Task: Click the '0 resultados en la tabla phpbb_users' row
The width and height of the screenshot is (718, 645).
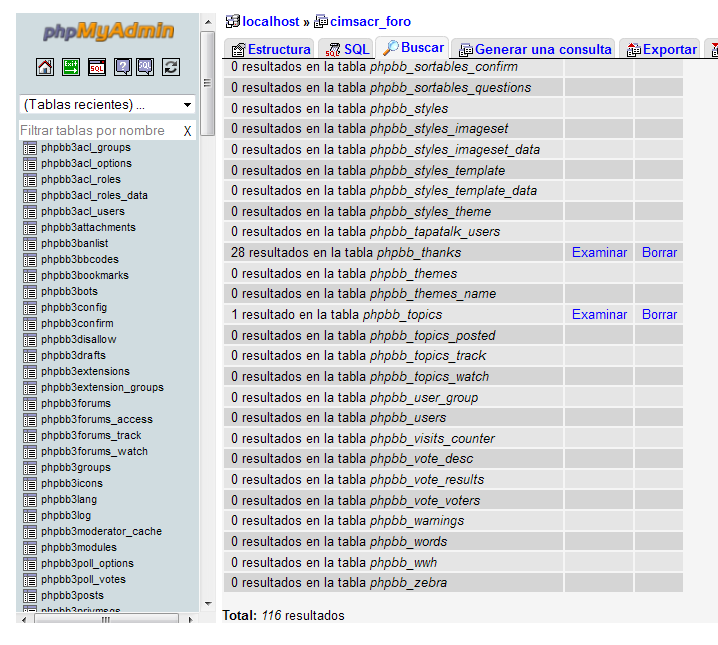Action: pyautogui.click(x=393, y=417)
